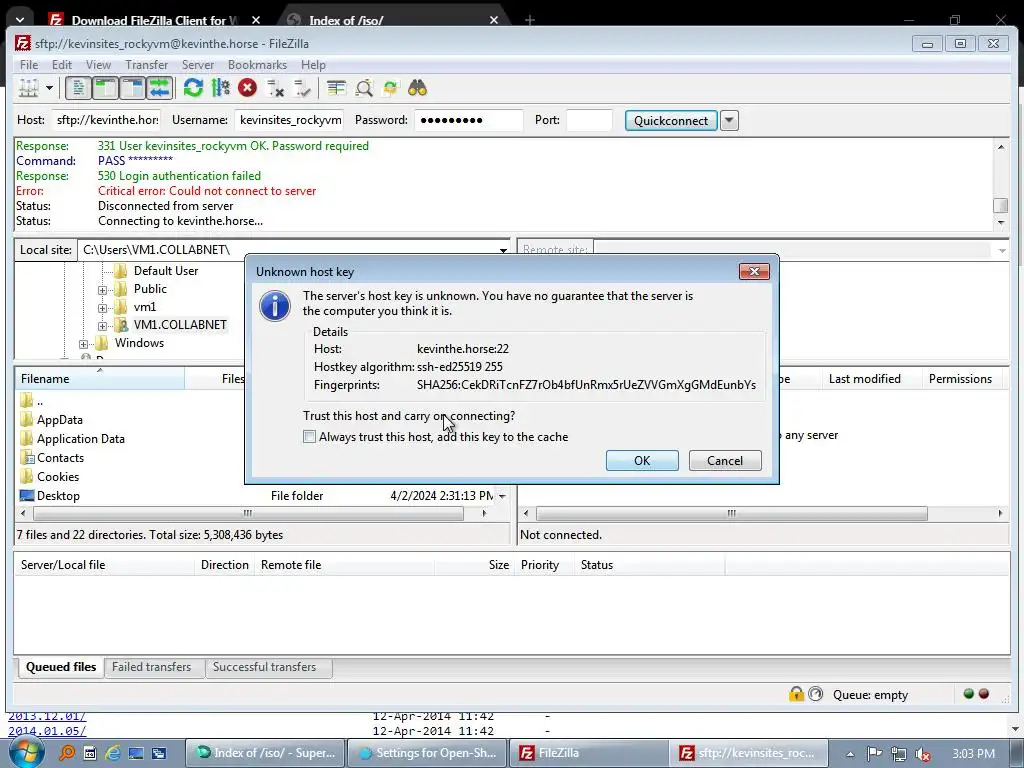Image resolution: width=1024 pixels, height=768 pixels.
Task: Open the Transfer menu
Action: tap(147, 65)
